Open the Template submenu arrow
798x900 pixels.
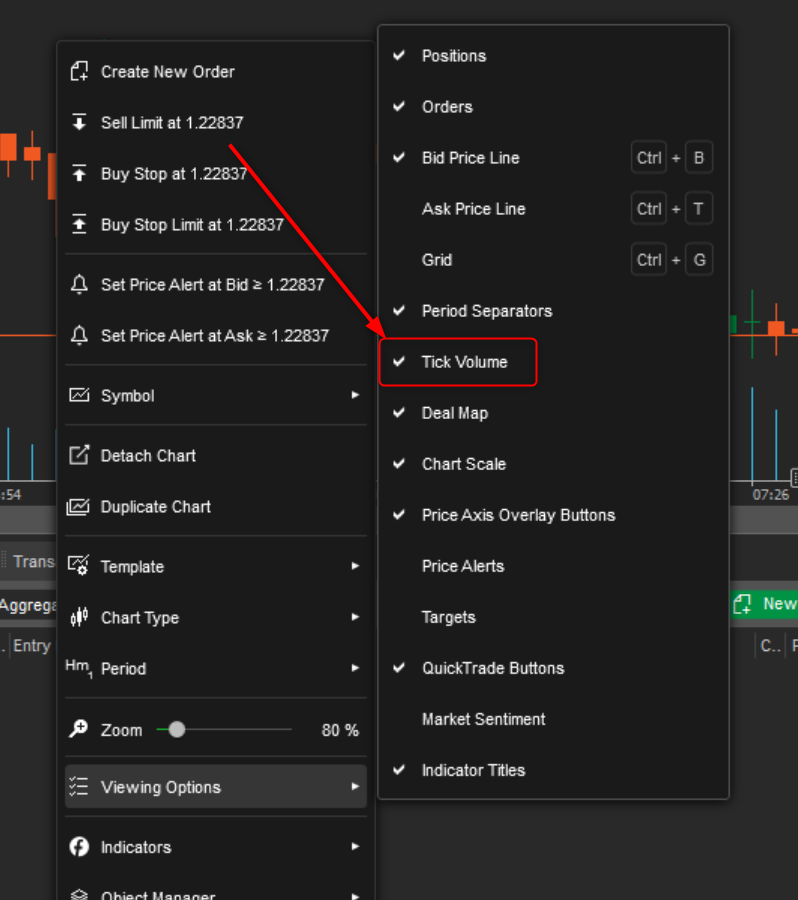354,567
